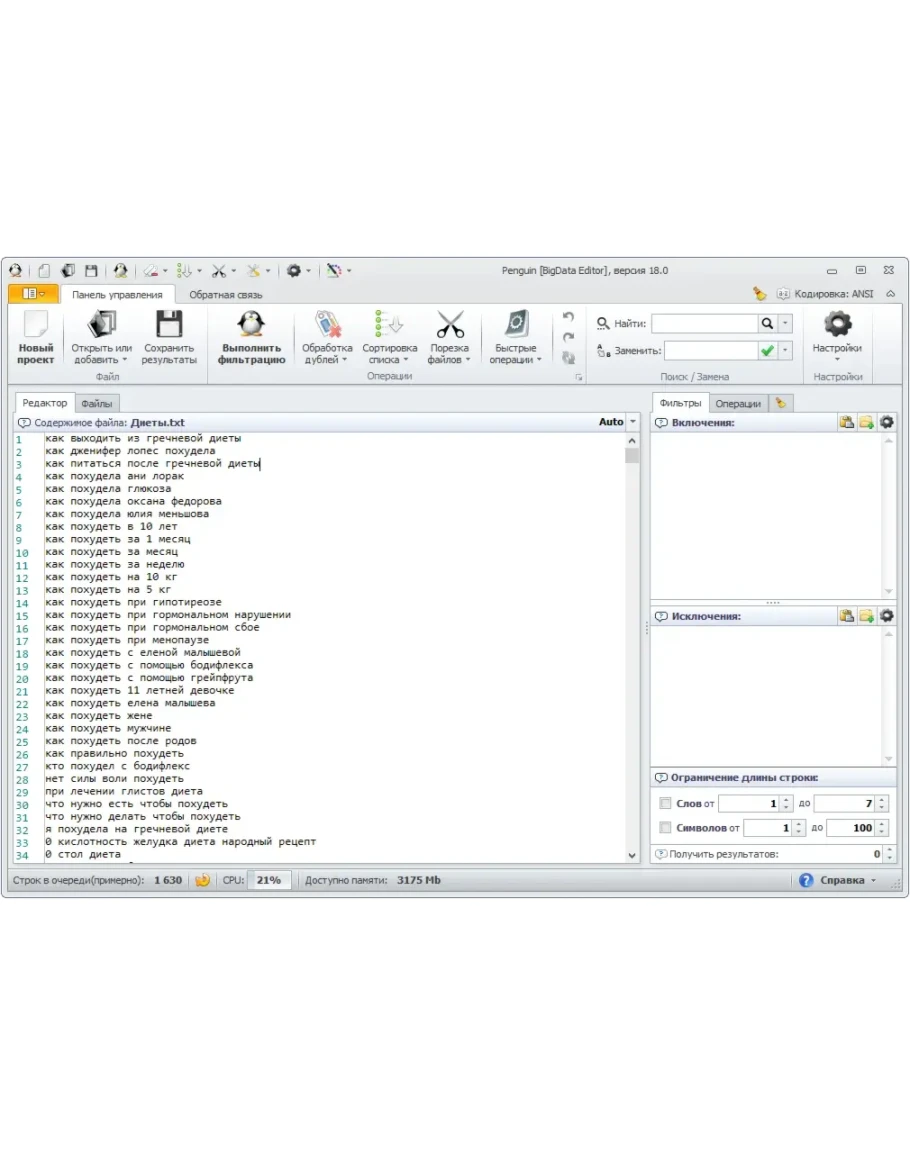This screenshot has width=910, height=1155.
Task: Increase the Символов до value stepper
Action: point(881,824)
